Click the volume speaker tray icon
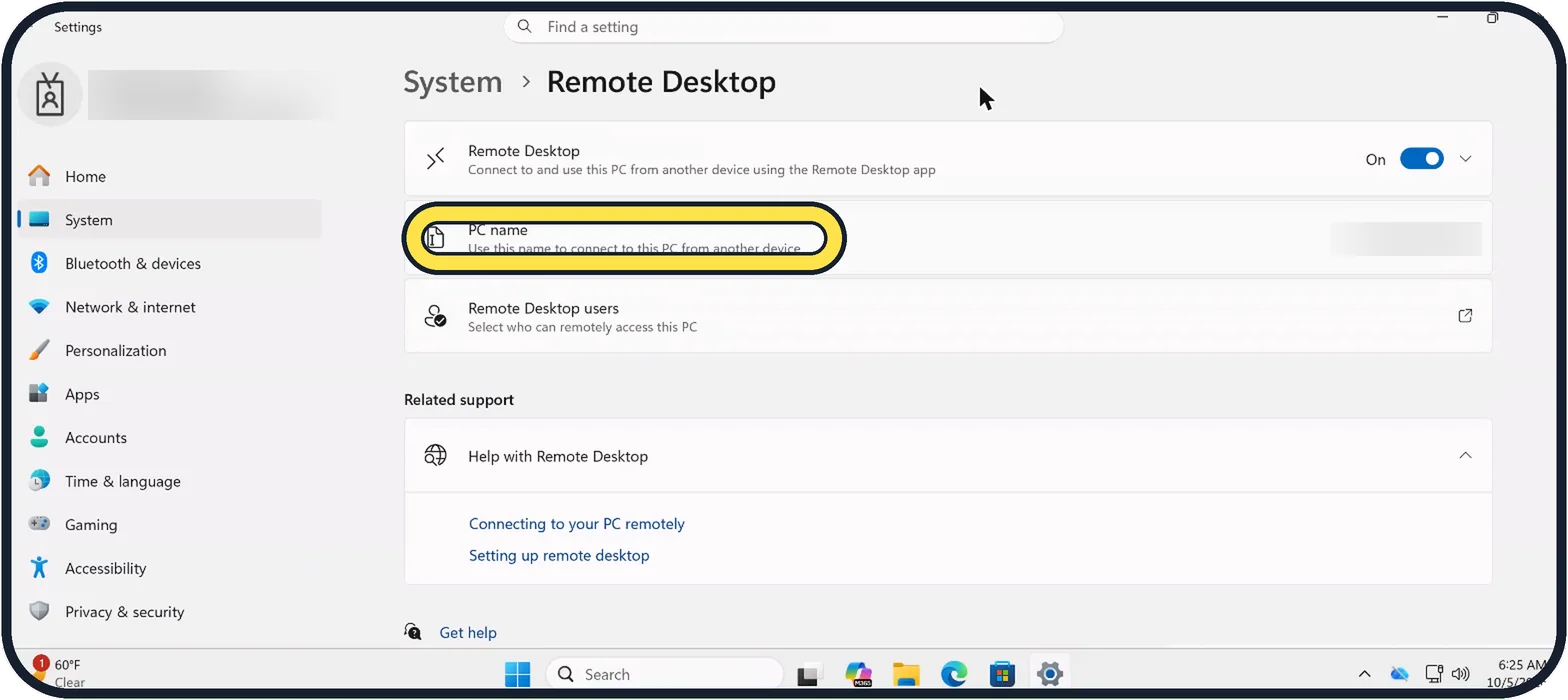The height and width of the screenshot is (700, 1568). (1461, 674)
